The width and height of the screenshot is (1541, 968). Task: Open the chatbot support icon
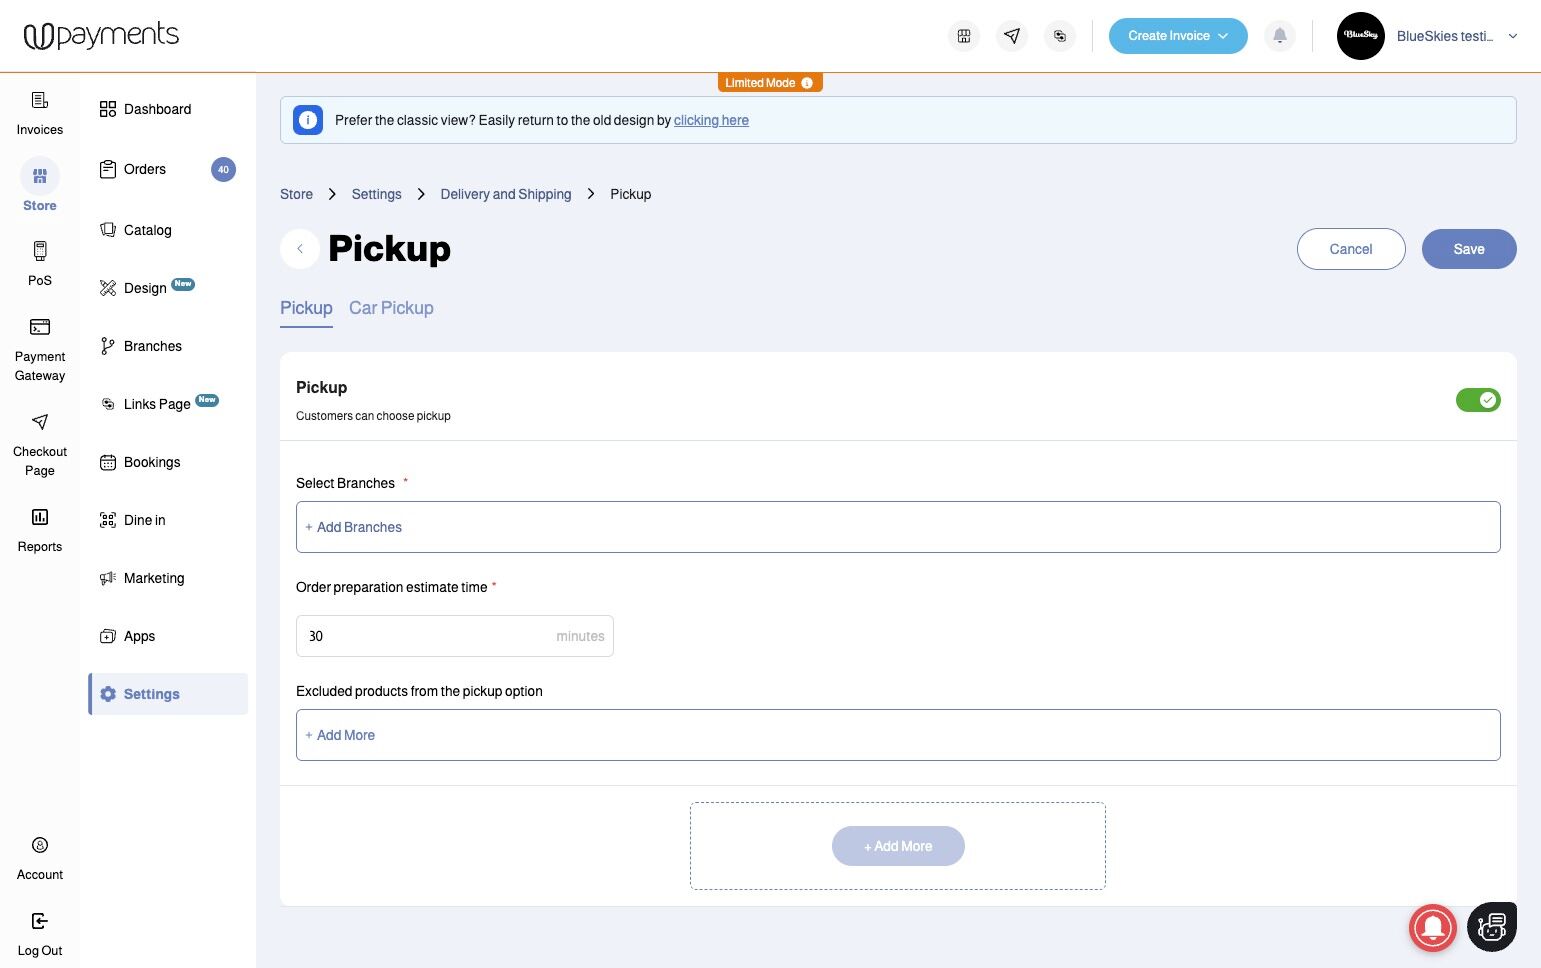pos(1491,927)
